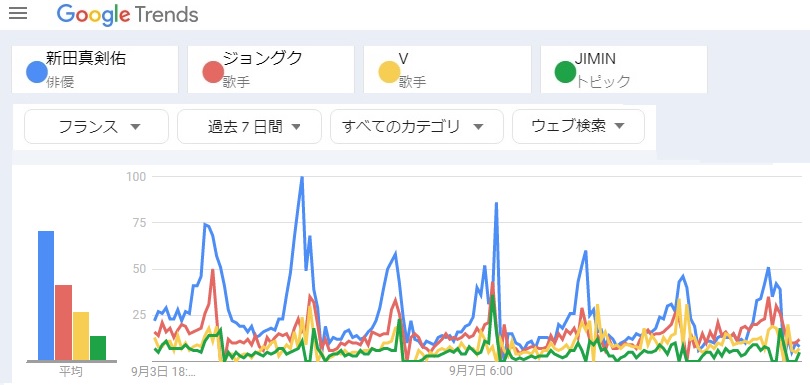Click the blue dot for 新田真剣佑

37,72
